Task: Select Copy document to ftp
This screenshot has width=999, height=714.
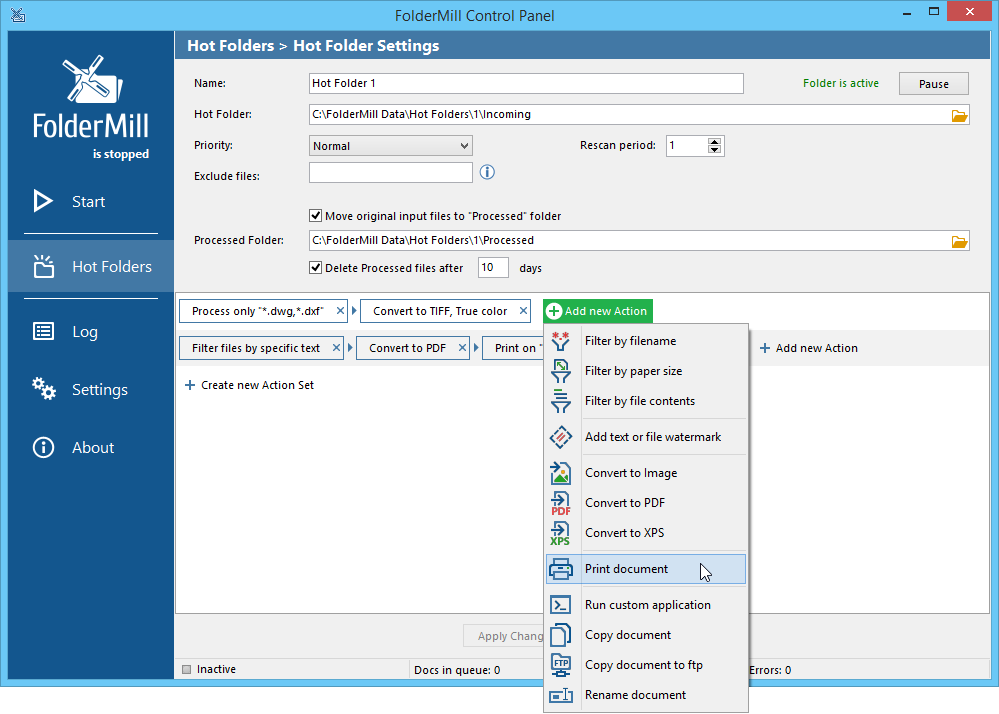Action: 646,665
